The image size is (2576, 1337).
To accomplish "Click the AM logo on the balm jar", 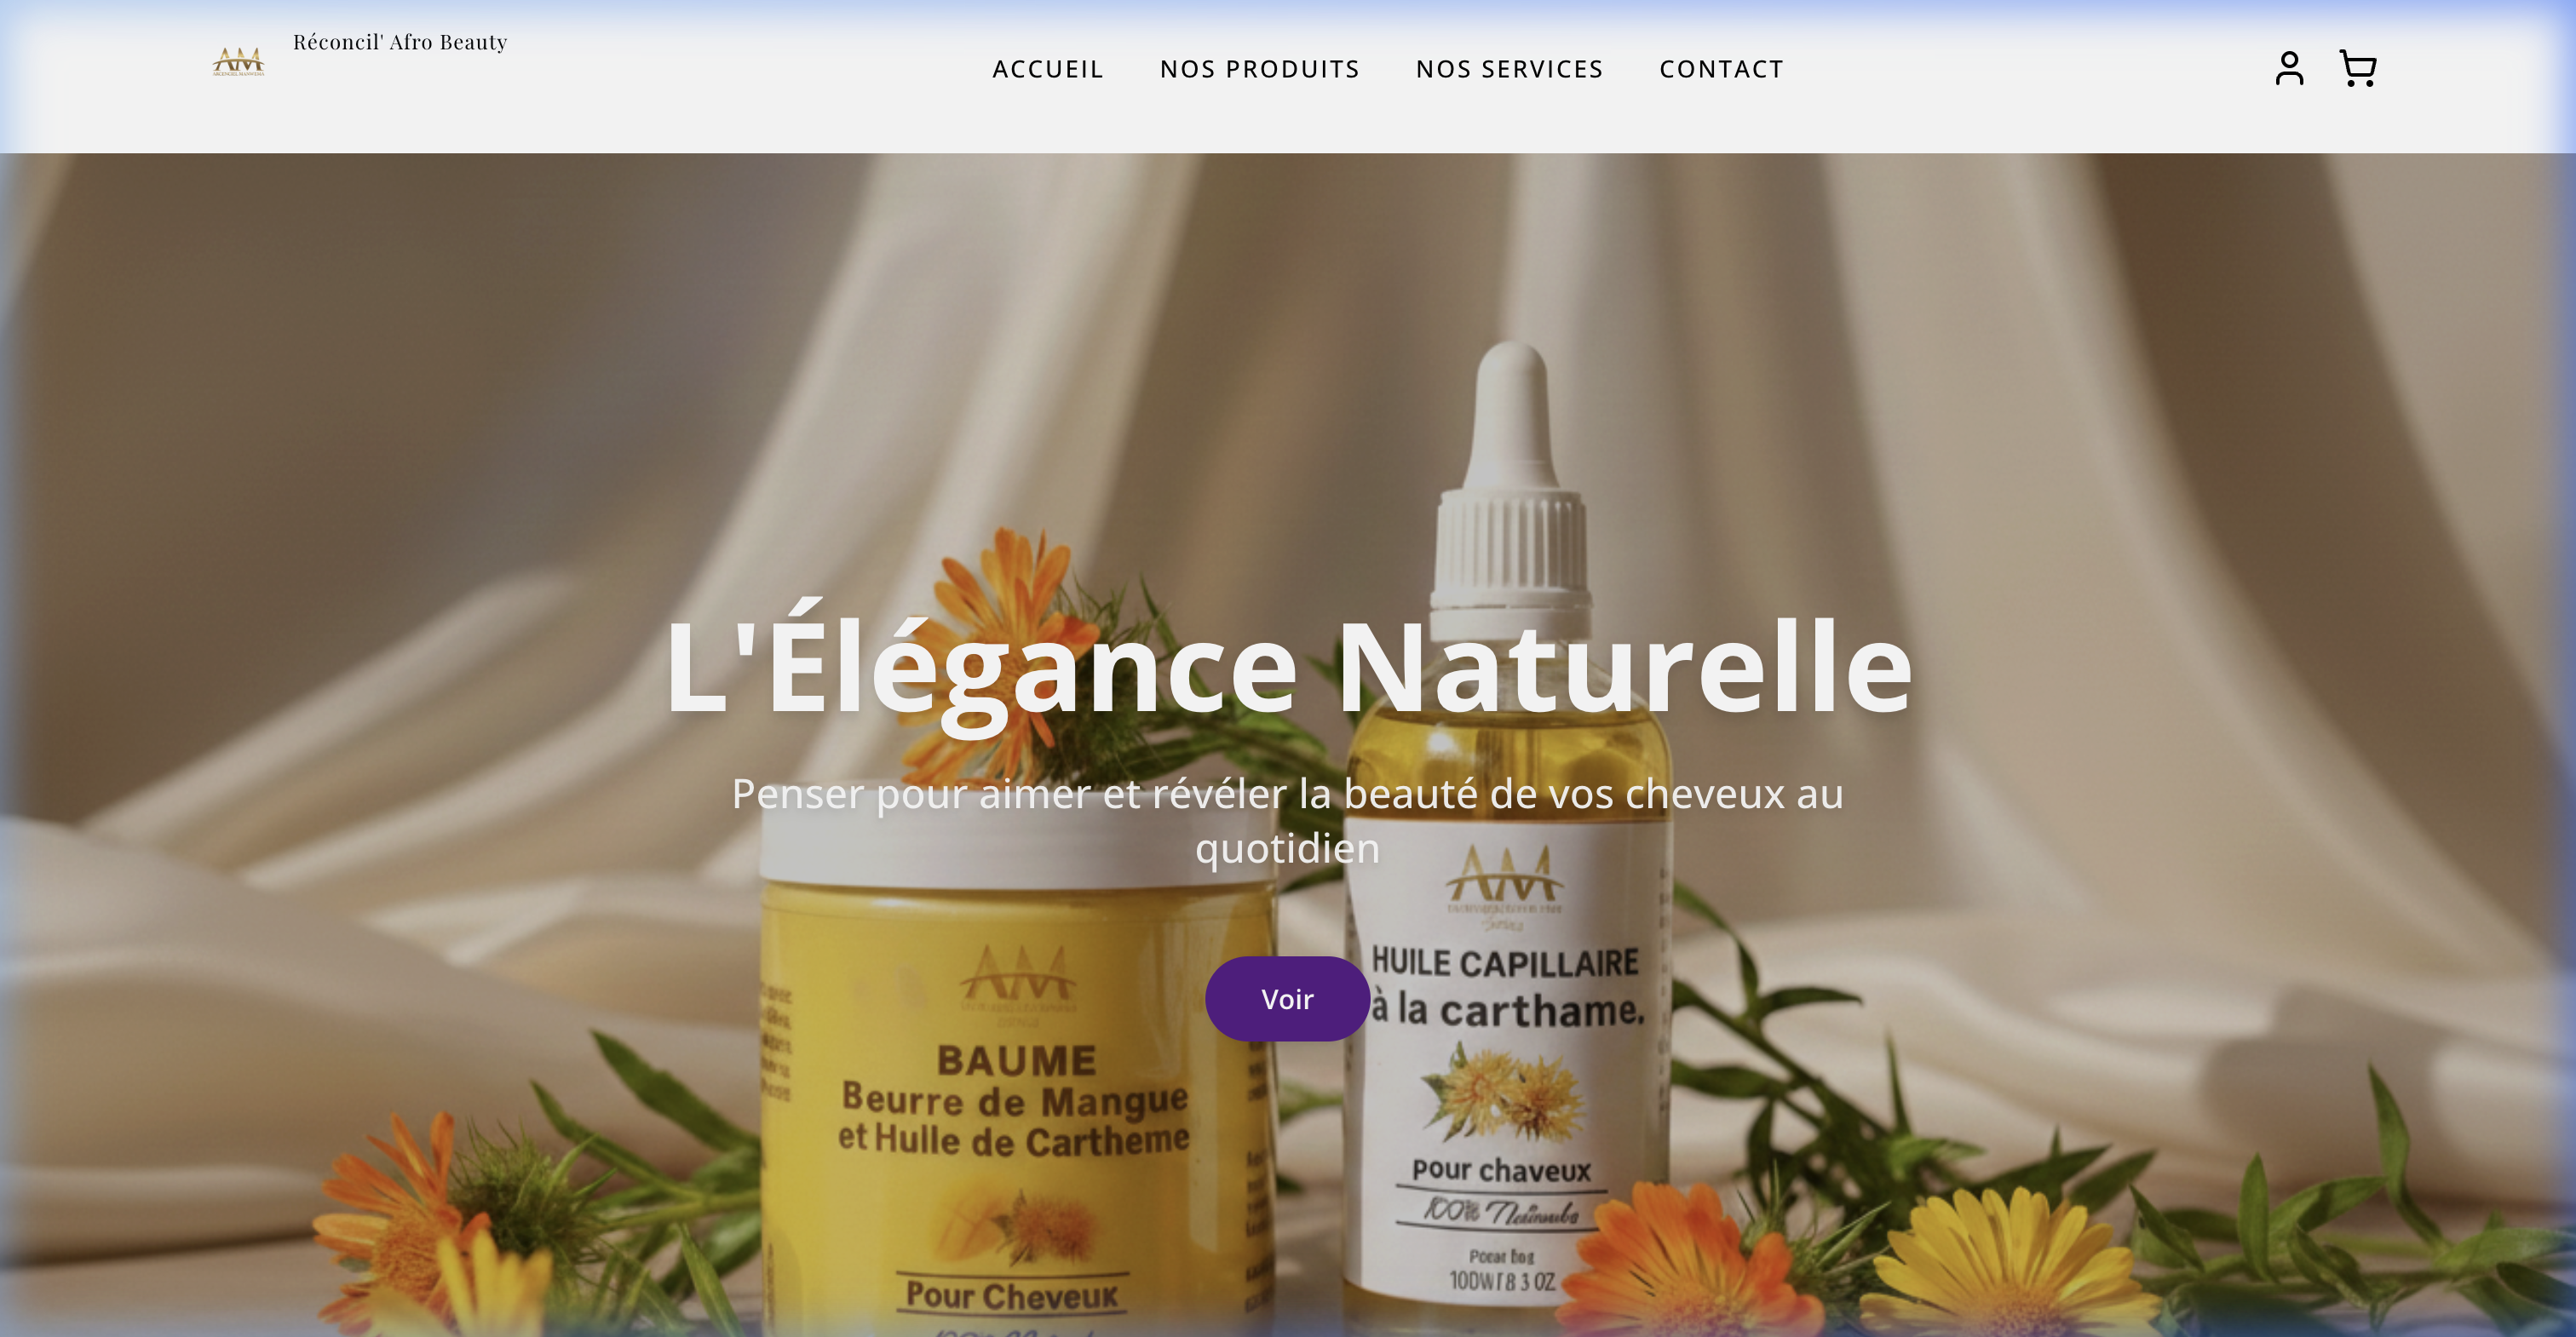I will click(x=1018, y=975).
